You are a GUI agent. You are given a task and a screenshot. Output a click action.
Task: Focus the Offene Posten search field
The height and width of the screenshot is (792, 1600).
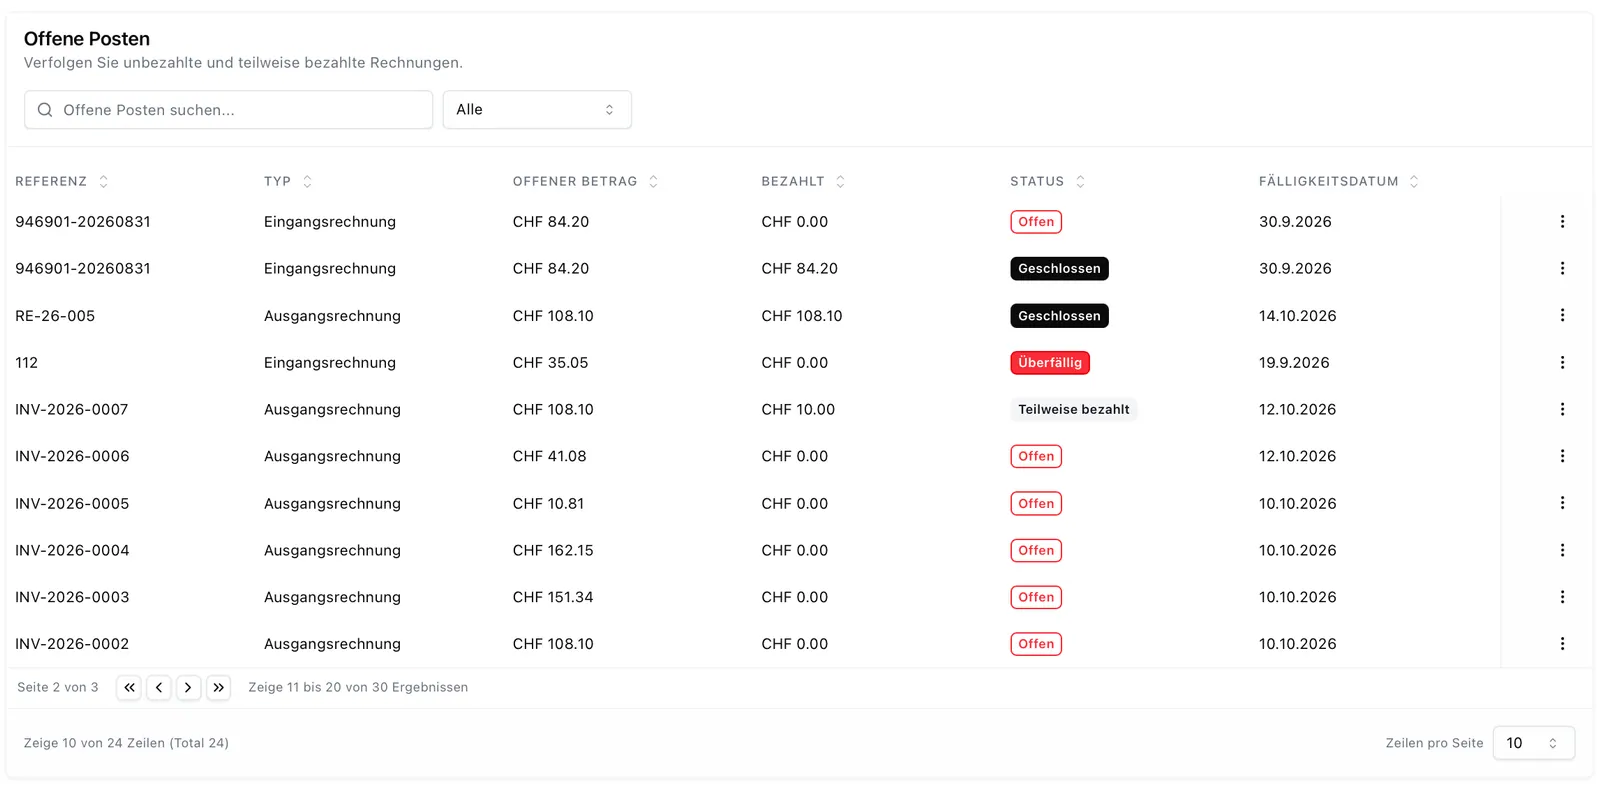[228, 110]
